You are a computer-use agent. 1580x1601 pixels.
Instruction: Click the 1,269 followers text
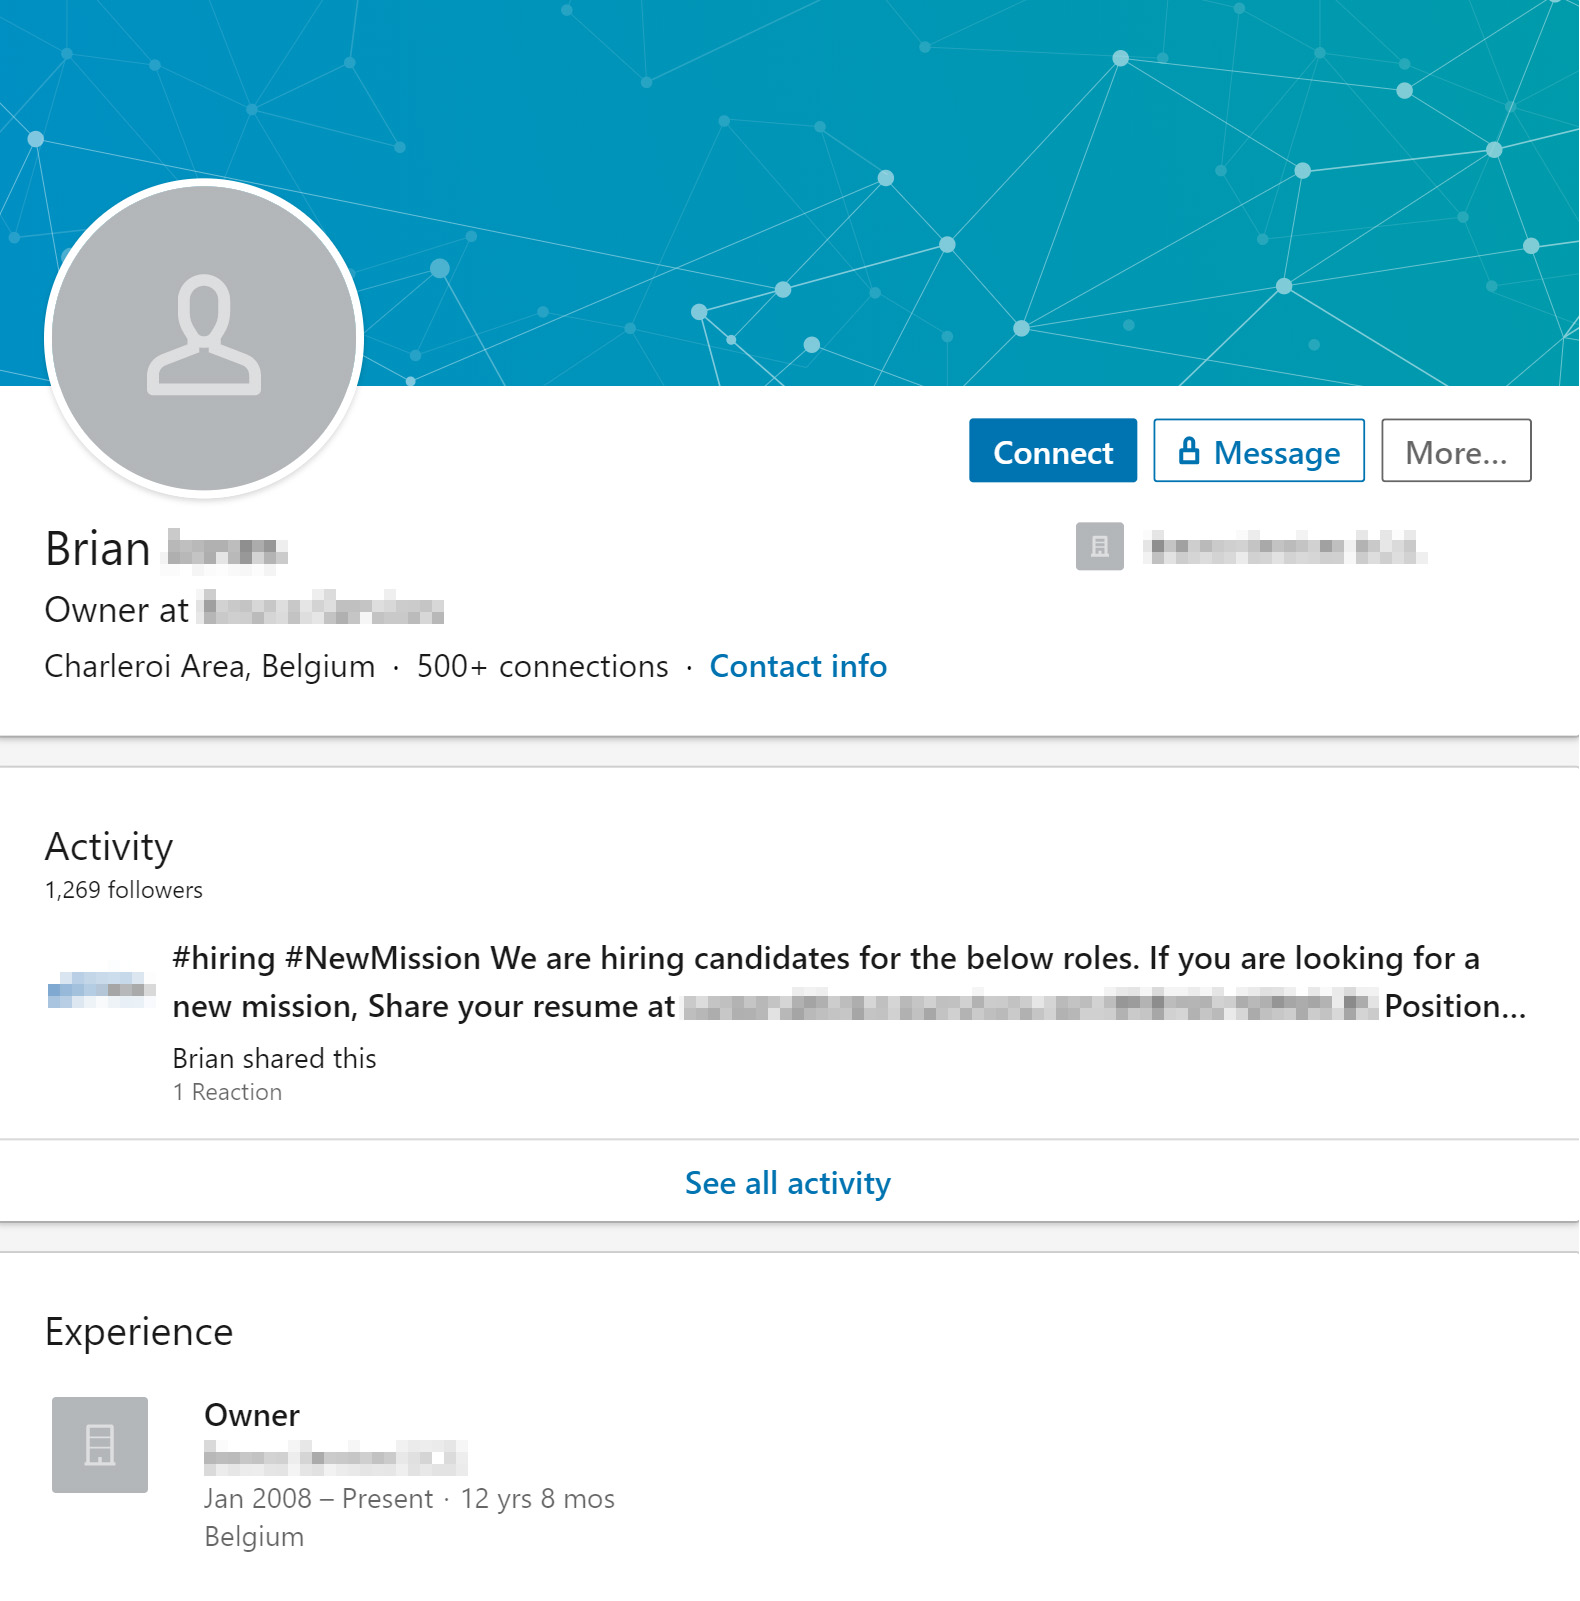(124, 890)
